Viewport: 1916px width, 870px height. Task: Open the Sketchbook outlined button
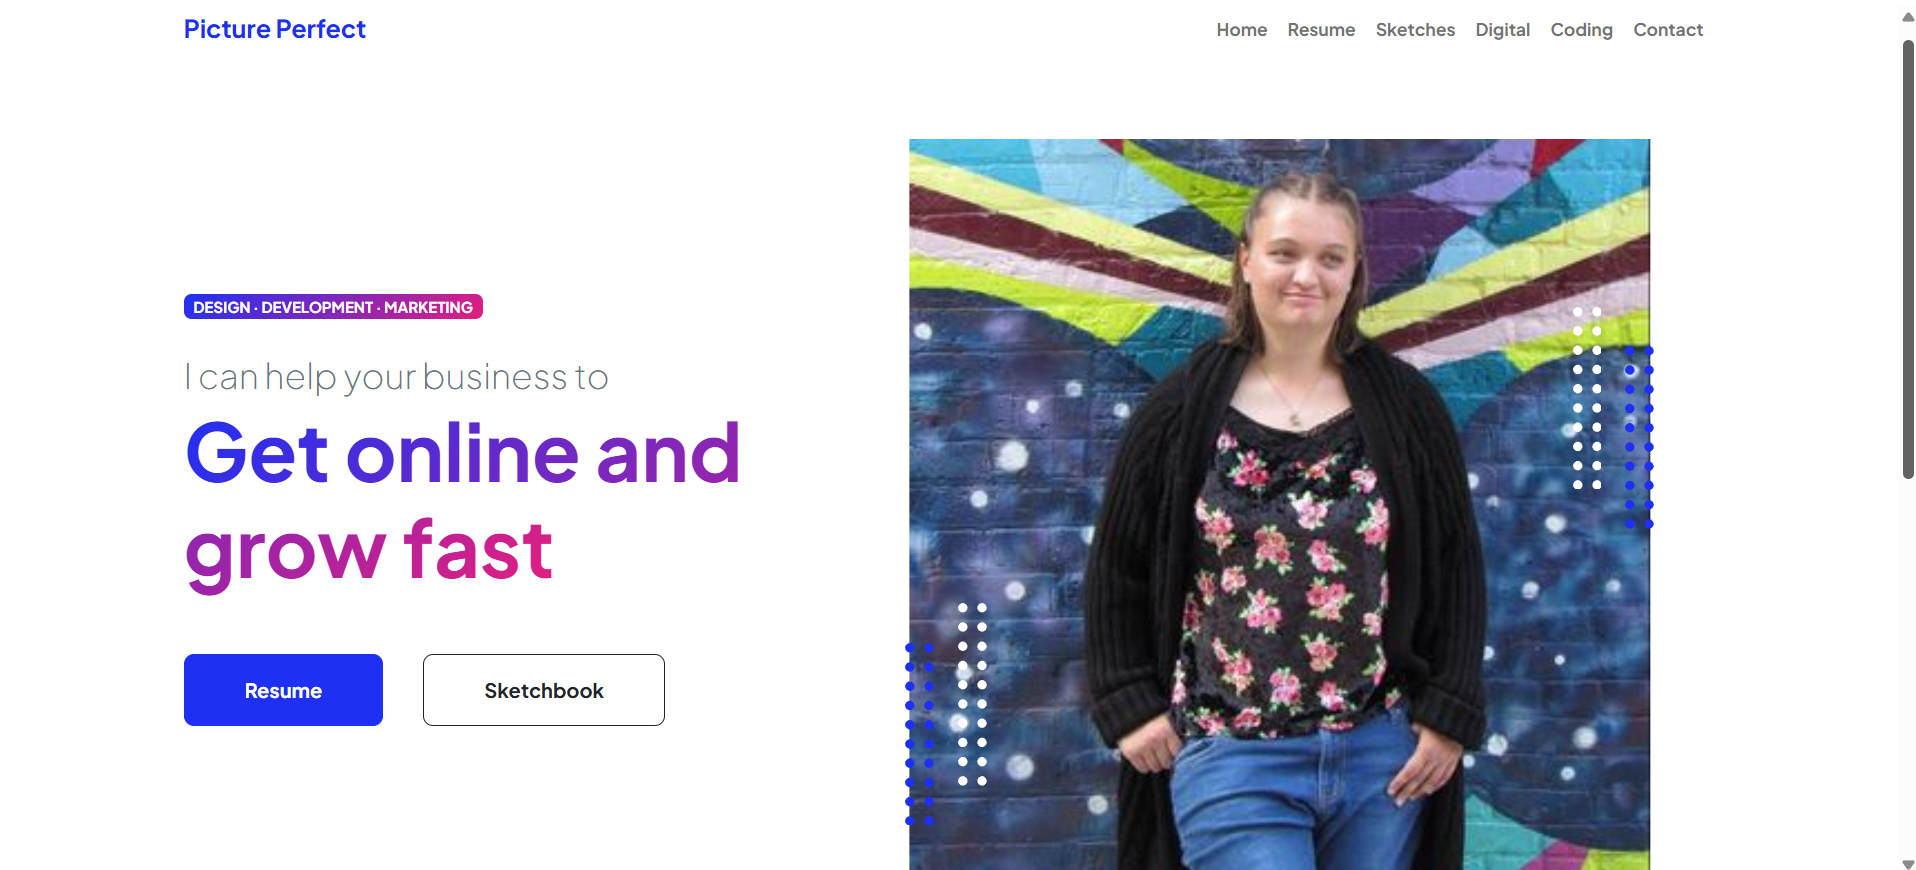(x=544, y=690)
